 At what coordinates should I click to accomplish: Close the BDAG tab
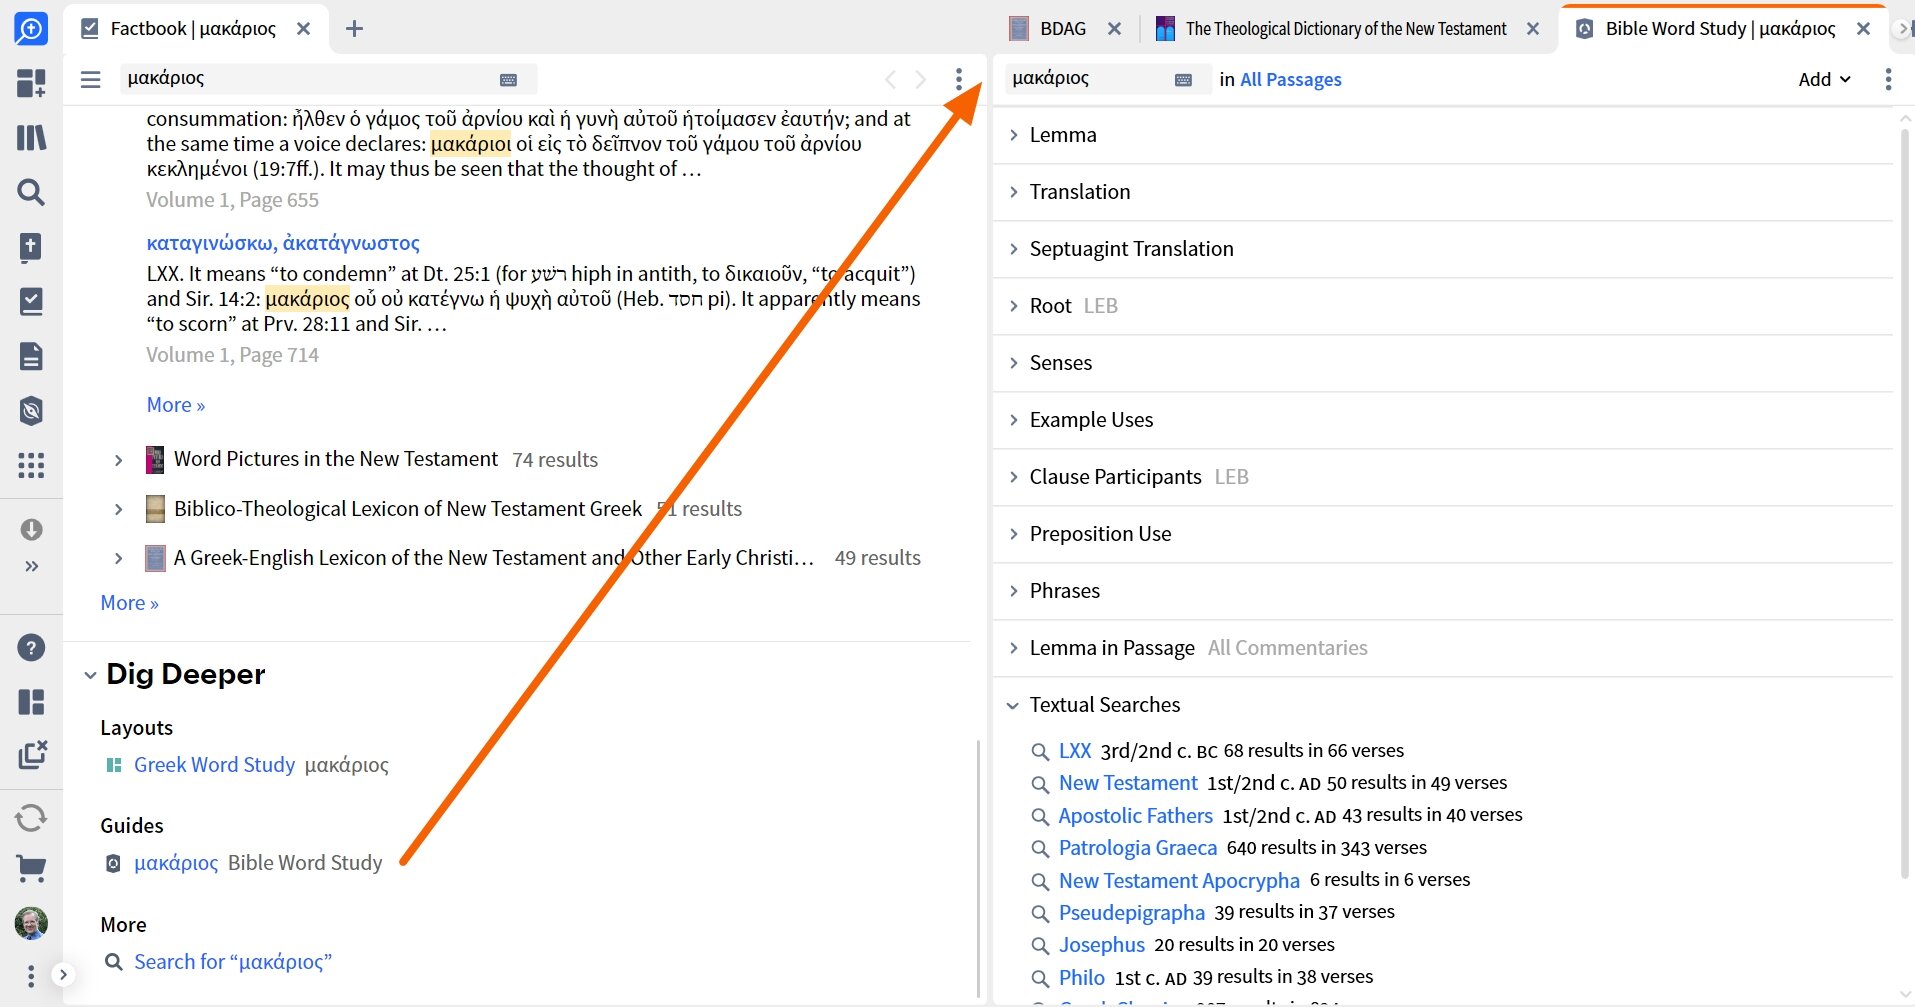[1114, 29]
